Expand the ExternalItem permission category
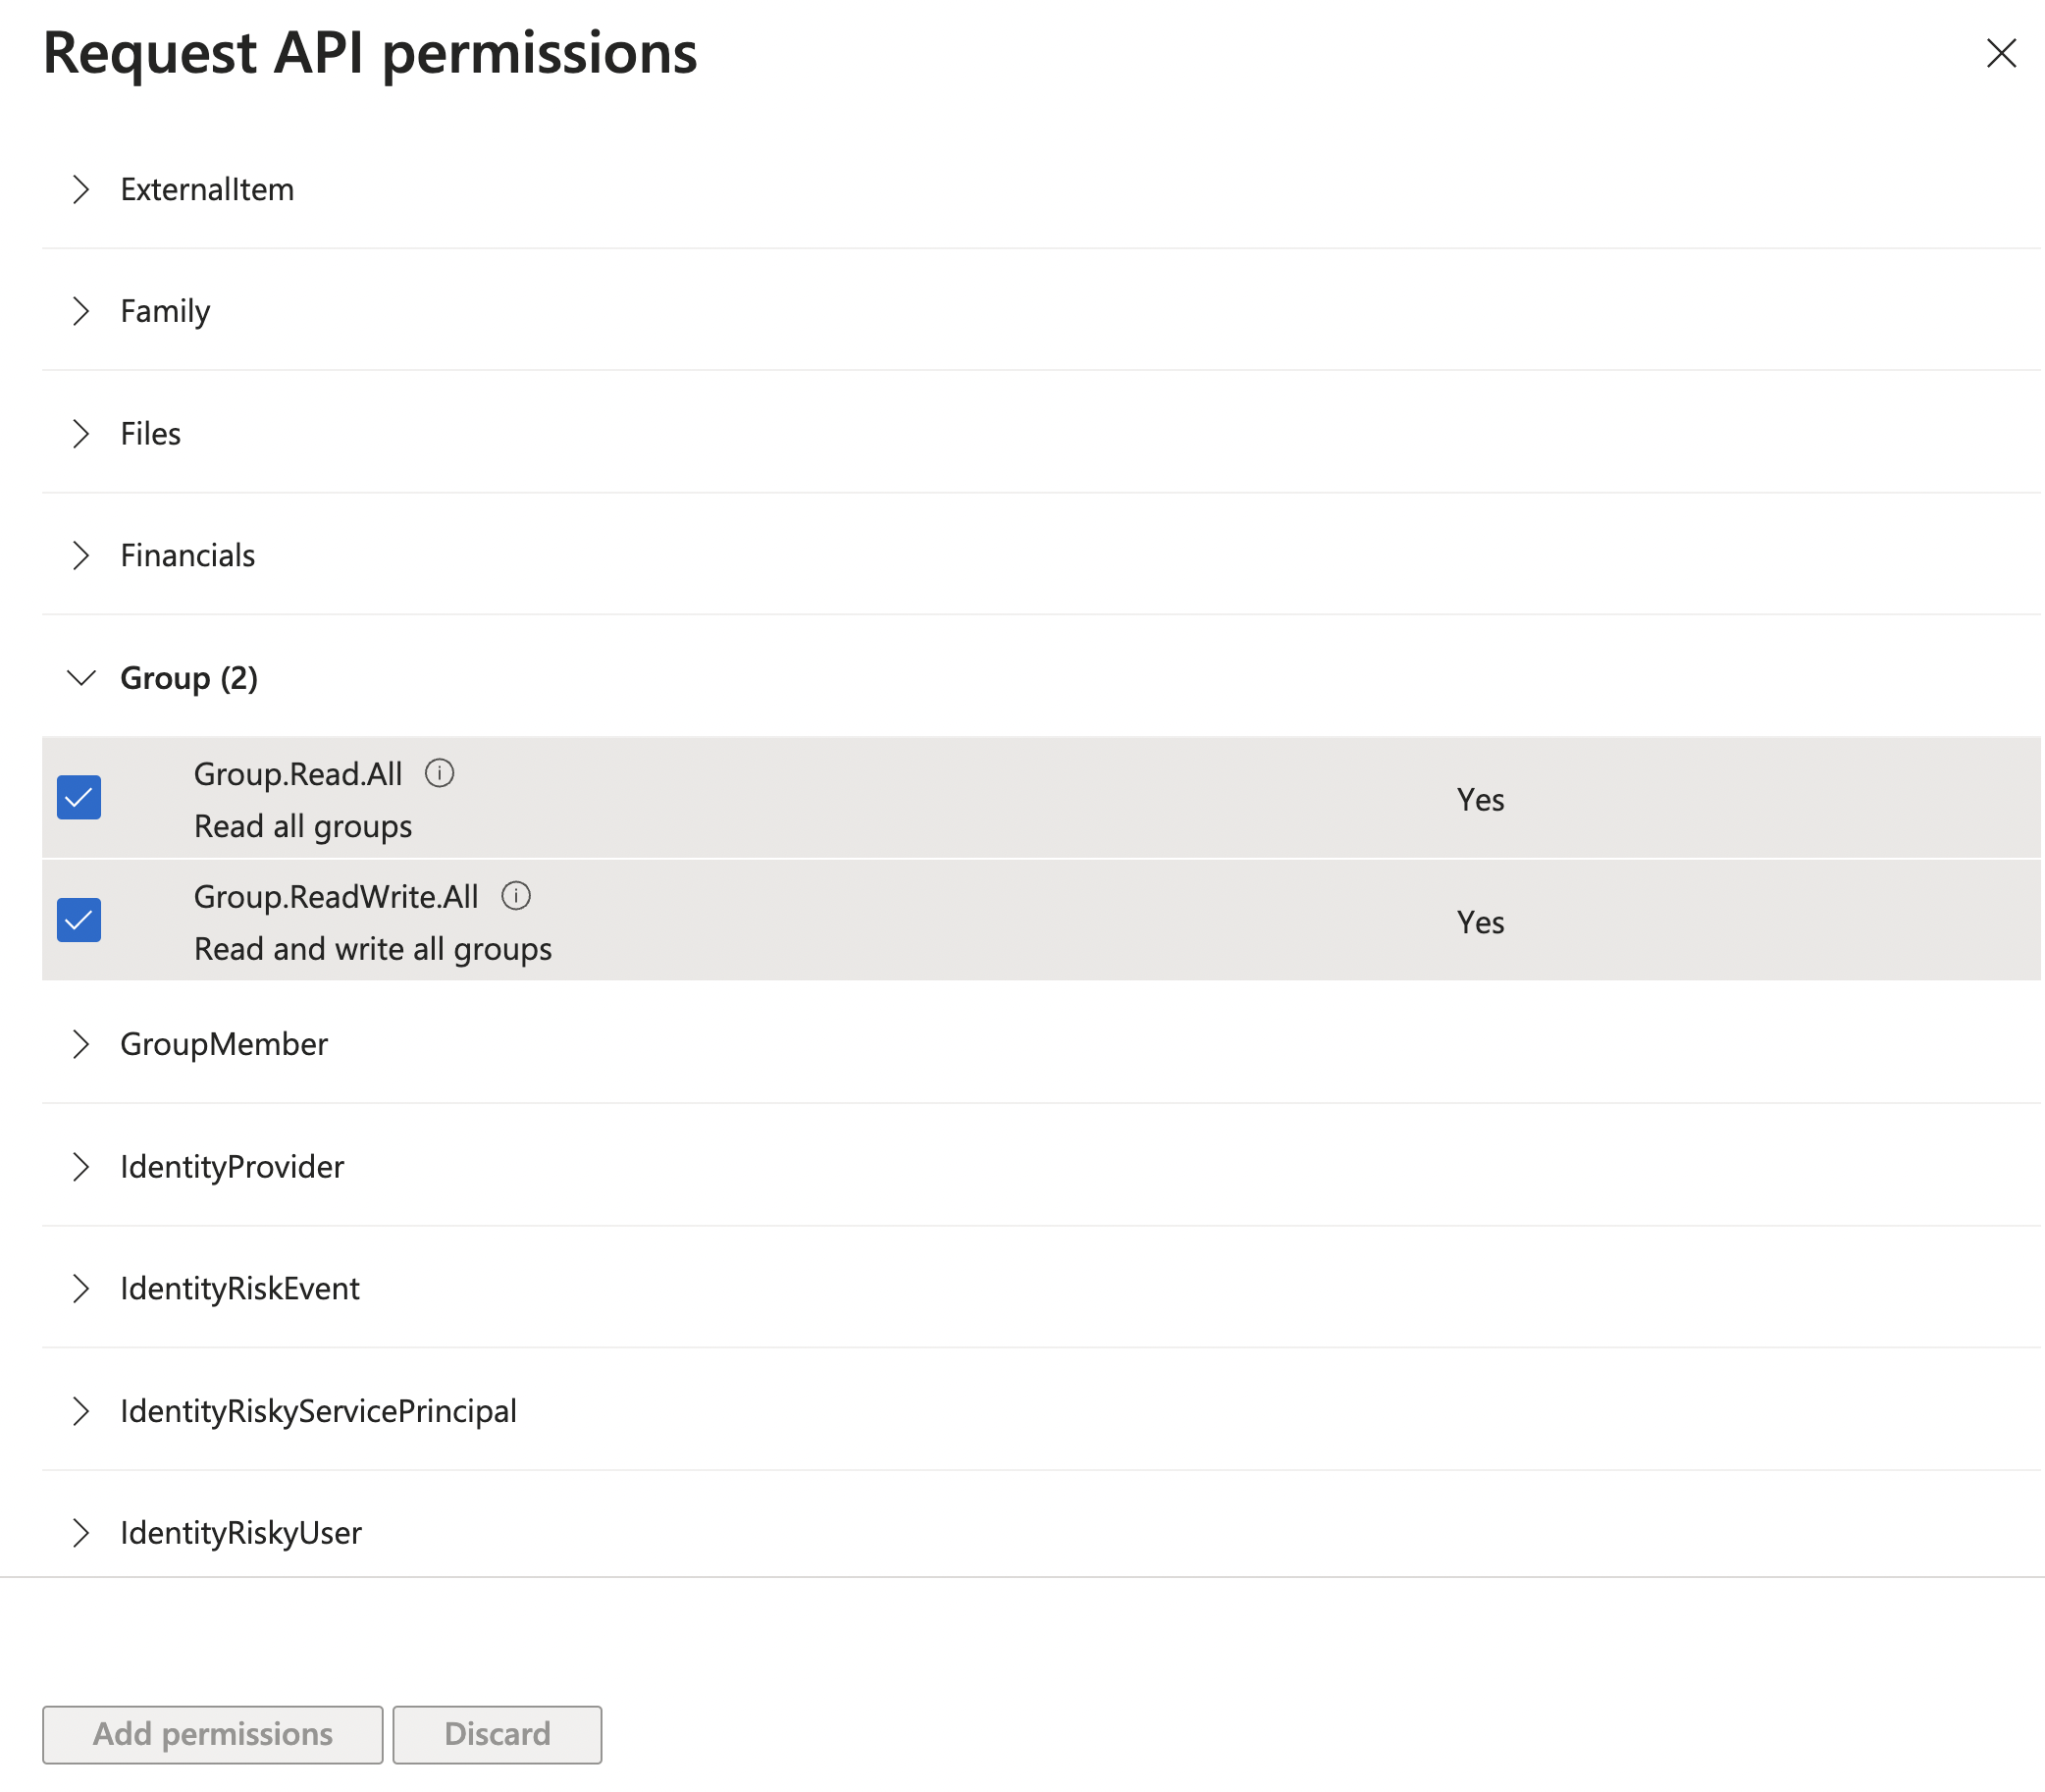The height and width of the screenshot is (1792, 2045). click(x=81, y=189)
